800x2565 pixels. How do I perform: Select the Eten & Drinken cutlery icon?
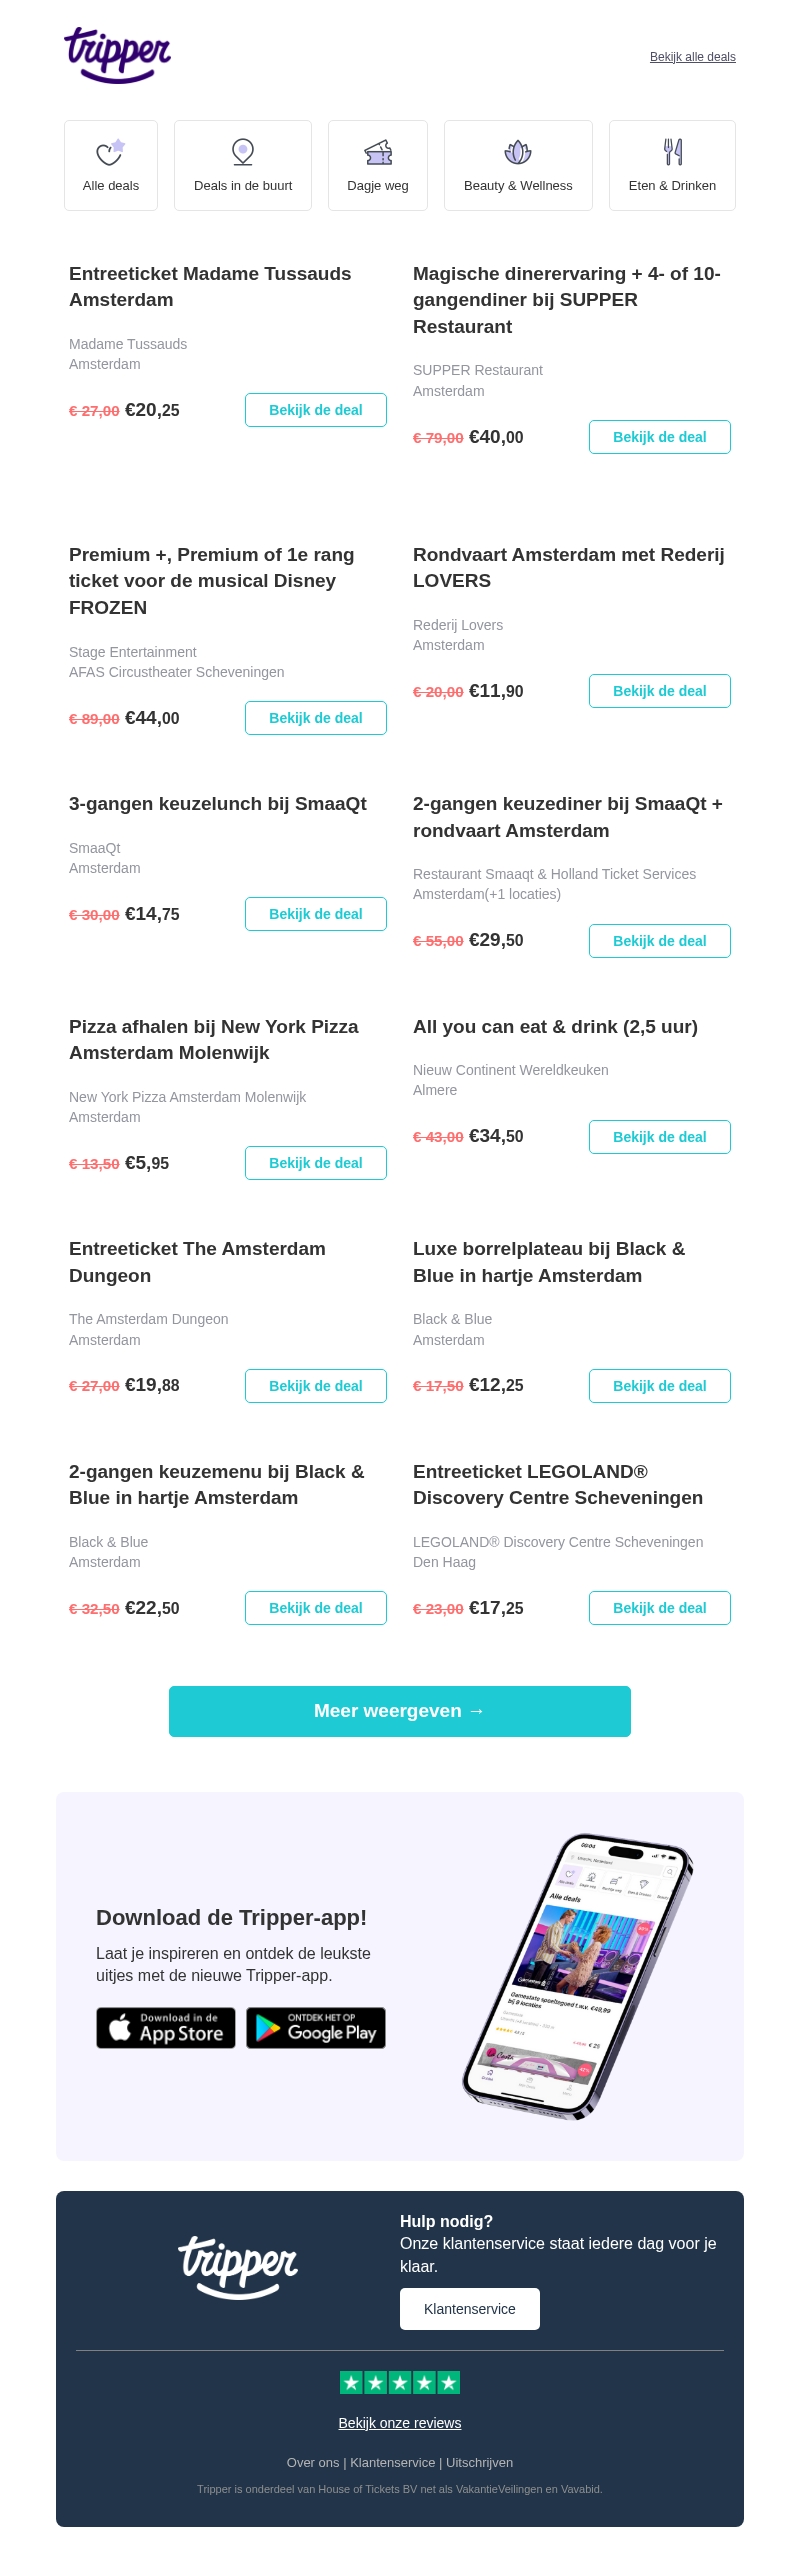[673, 152]
